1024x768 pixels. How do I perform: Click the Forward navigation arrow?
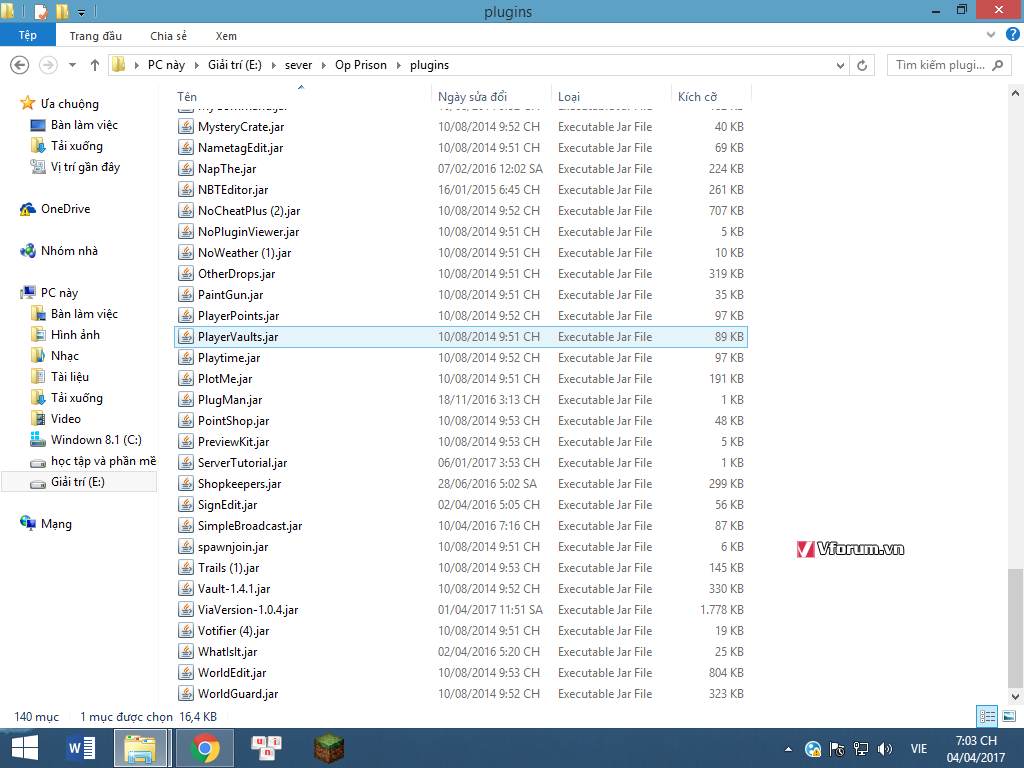click(x=48, y=65)
